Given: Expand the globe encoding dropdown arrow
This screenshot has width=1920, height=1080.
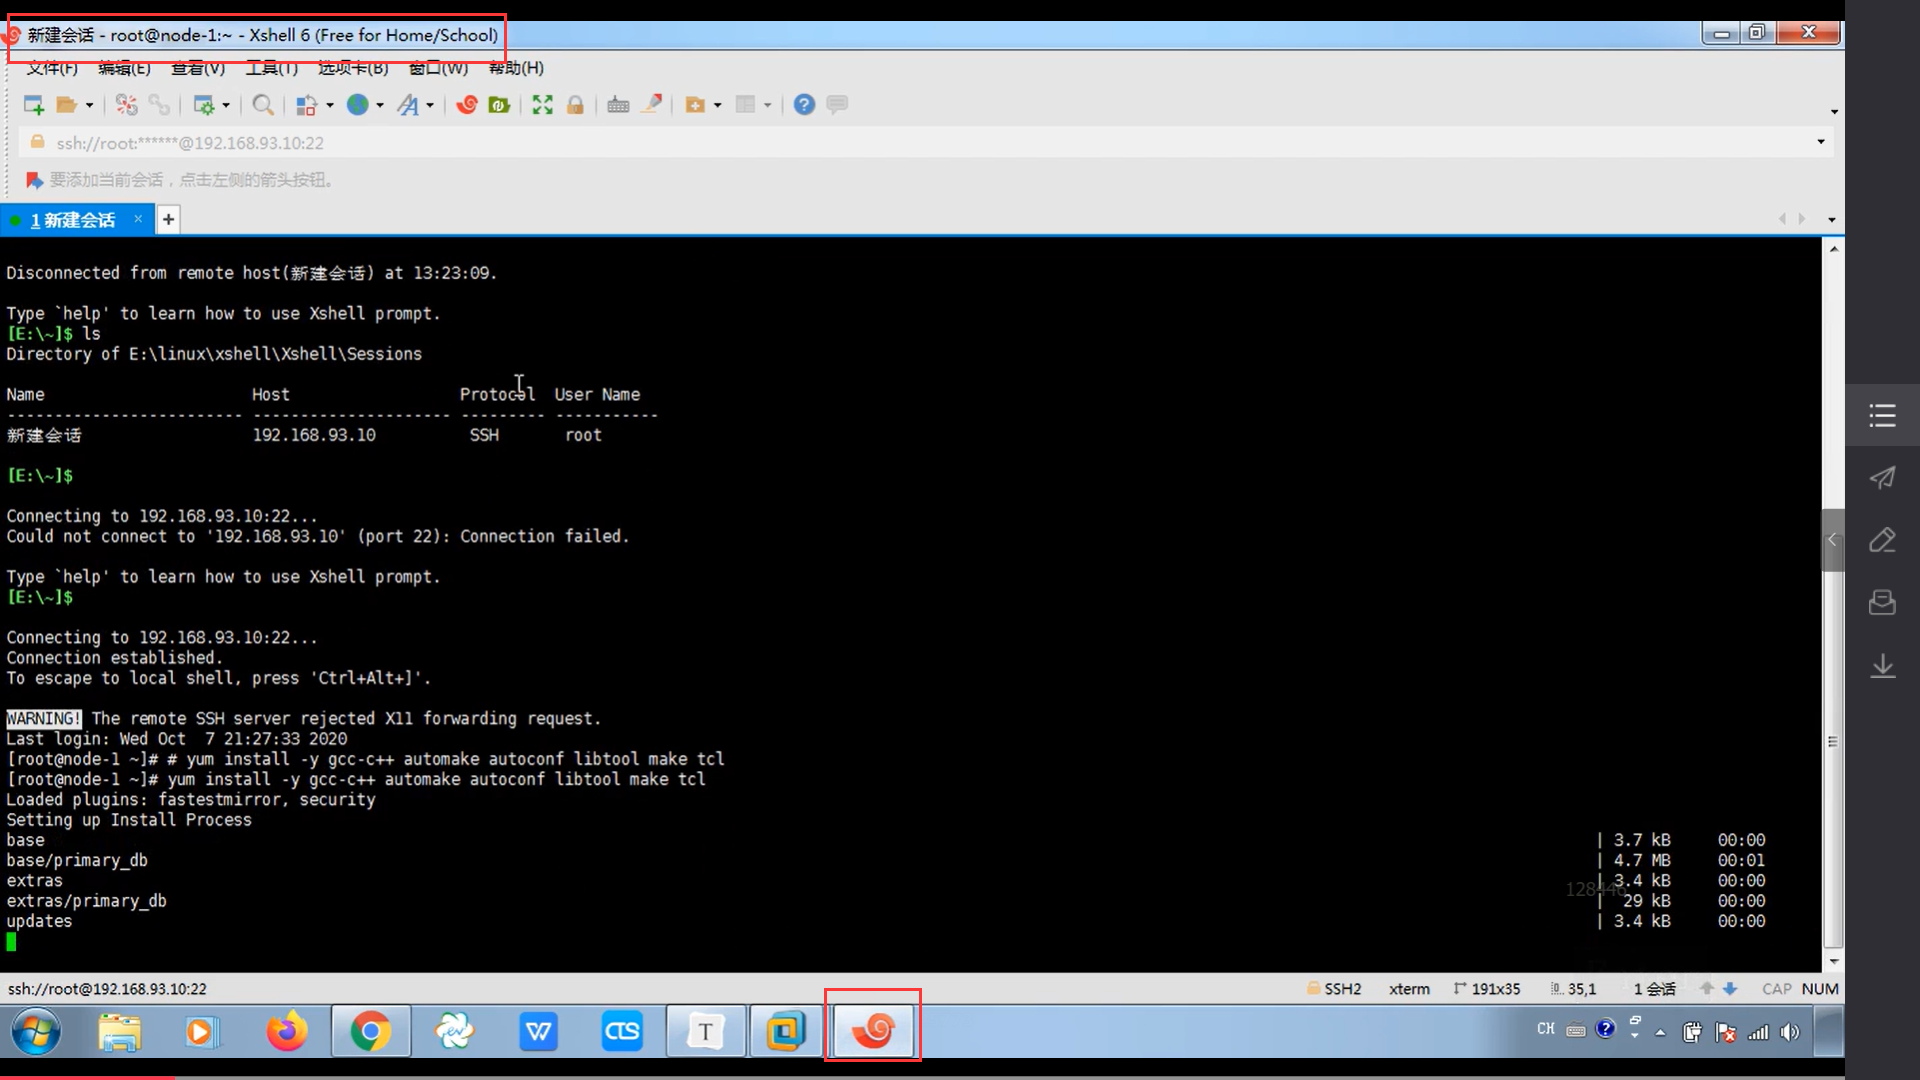Looking at the screenshot, I should pyautogui.click(x=380, y=105).
